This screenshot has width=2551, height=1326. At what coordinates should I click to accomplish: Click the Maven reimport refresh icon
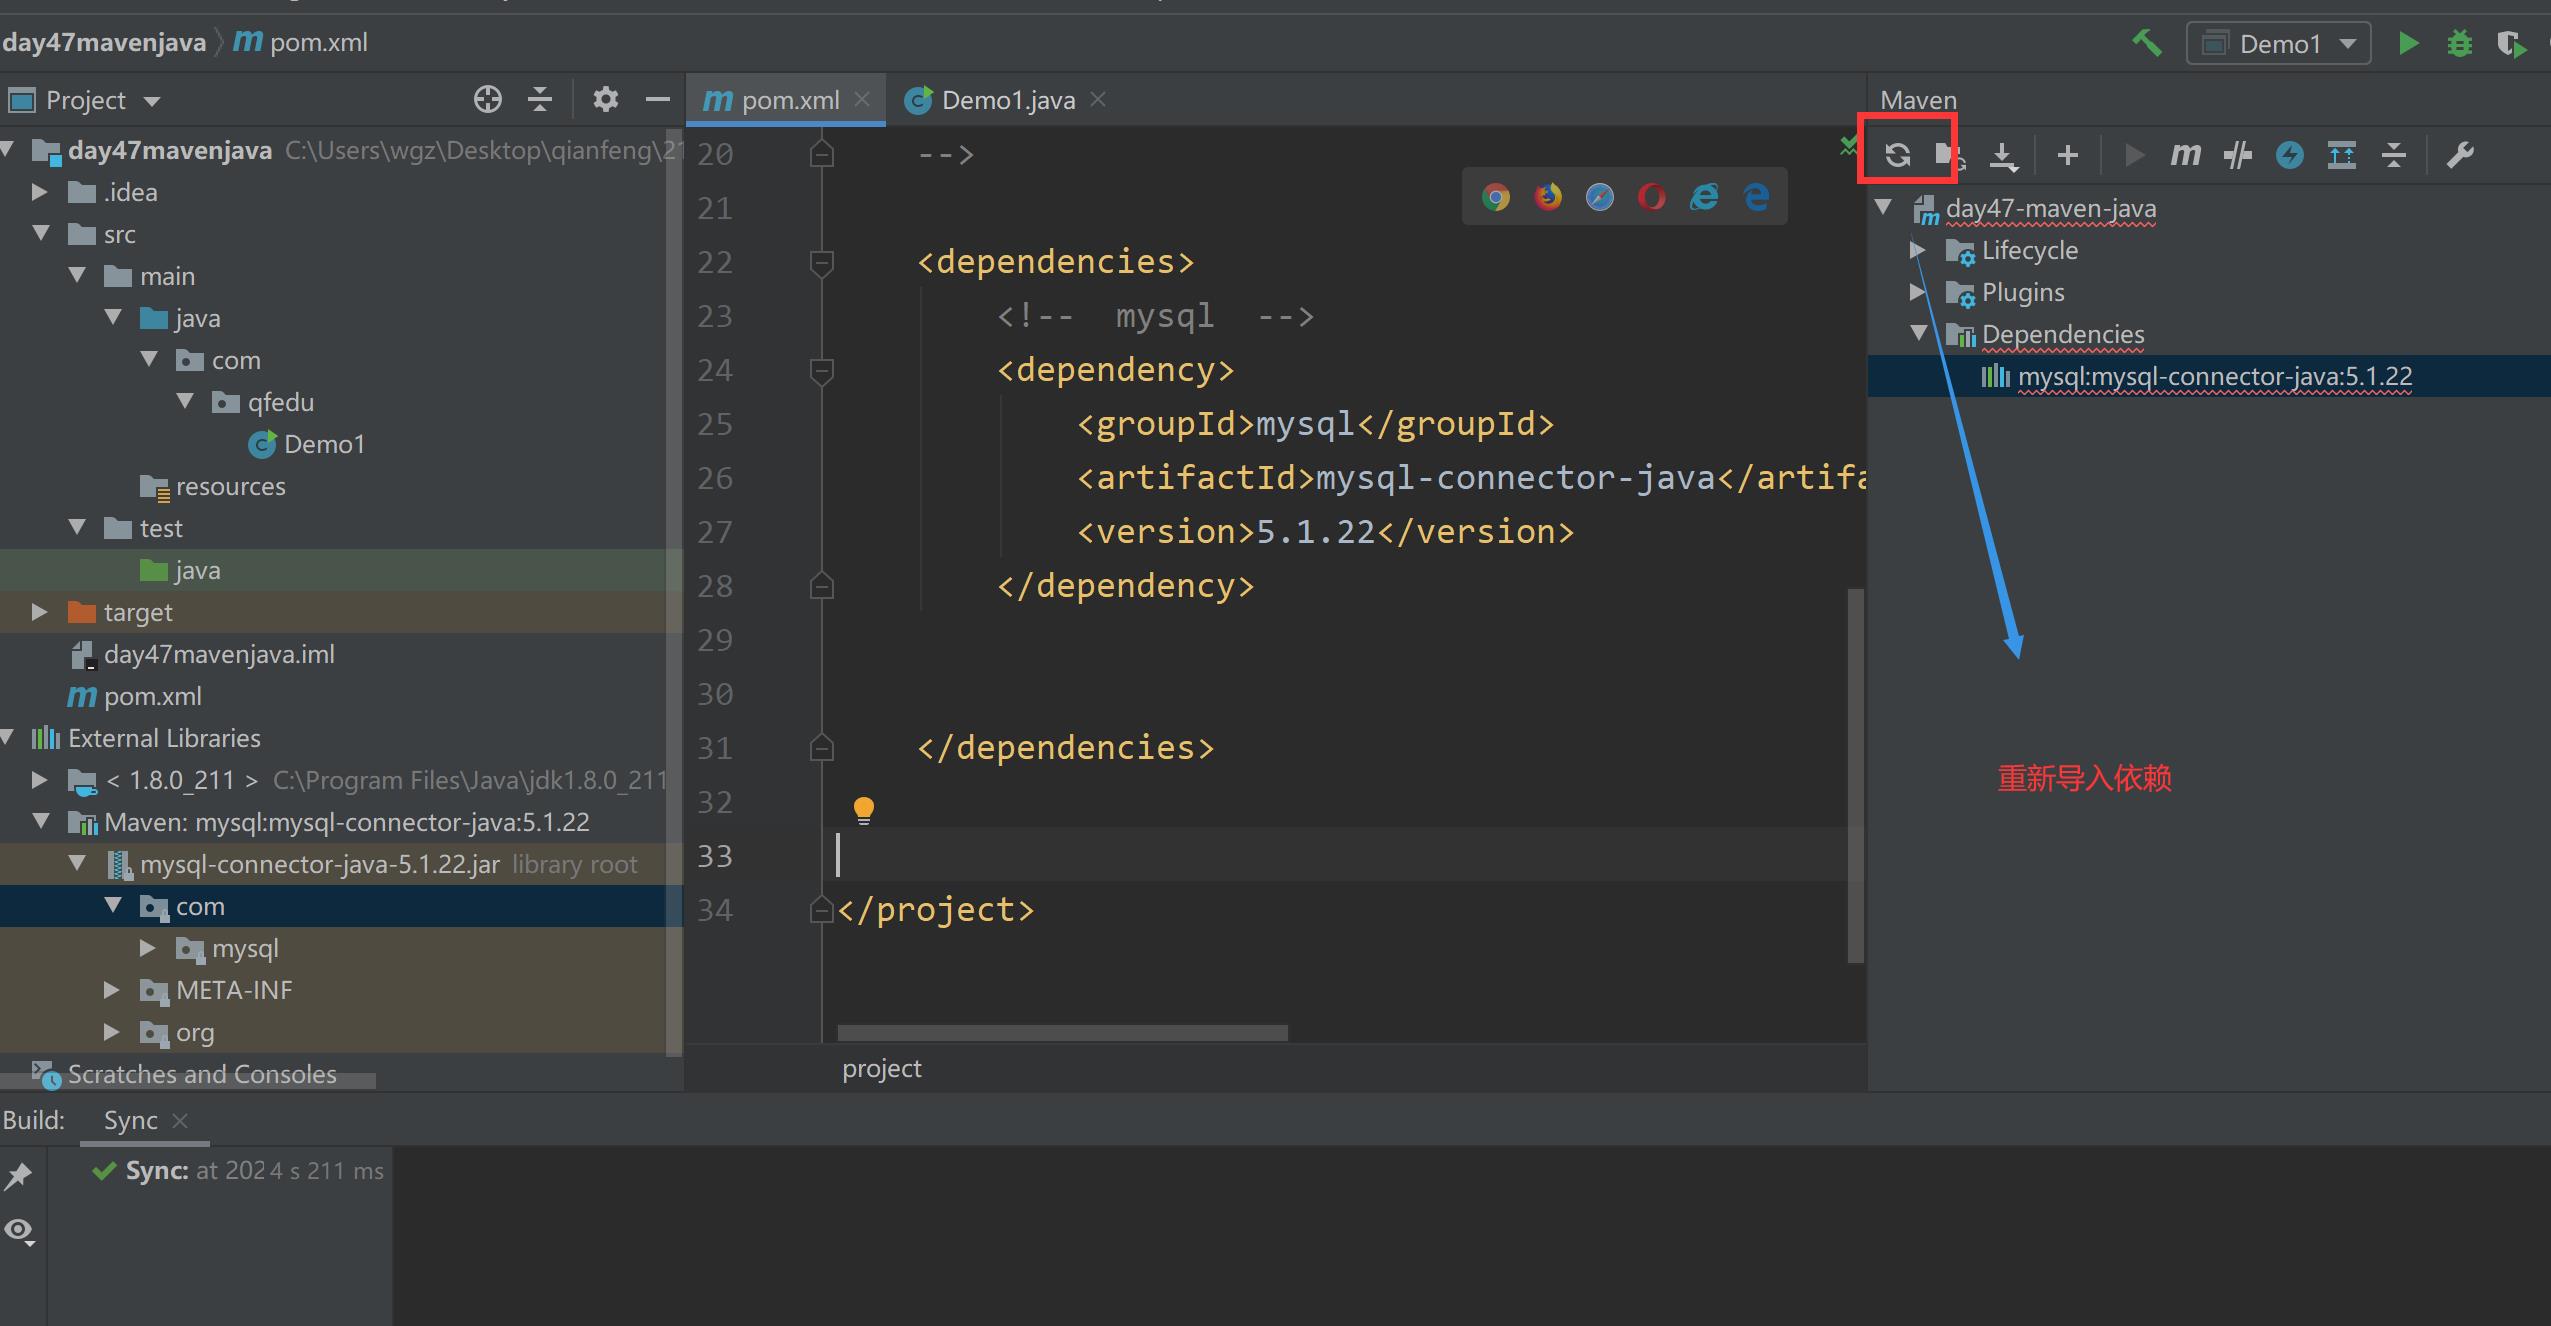[x=1897, y=155]
